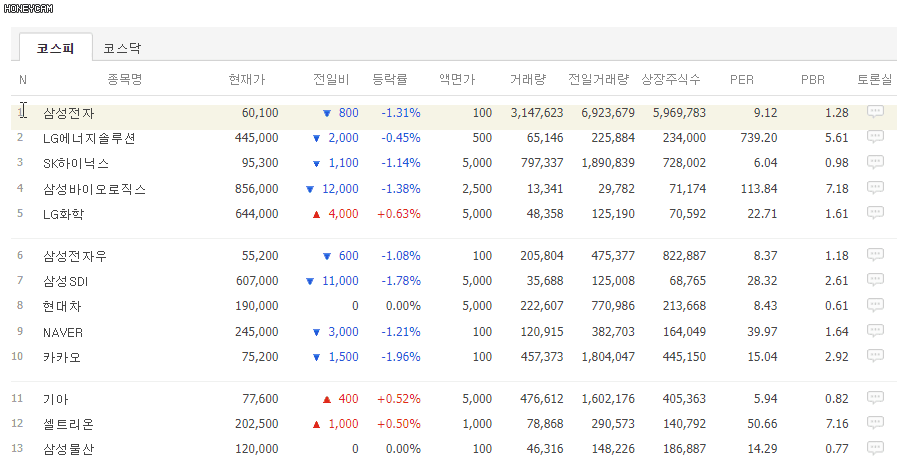Select the 12,000 price change cell
This screenshot has height=457, width=897.
click(x=340, y=189)
